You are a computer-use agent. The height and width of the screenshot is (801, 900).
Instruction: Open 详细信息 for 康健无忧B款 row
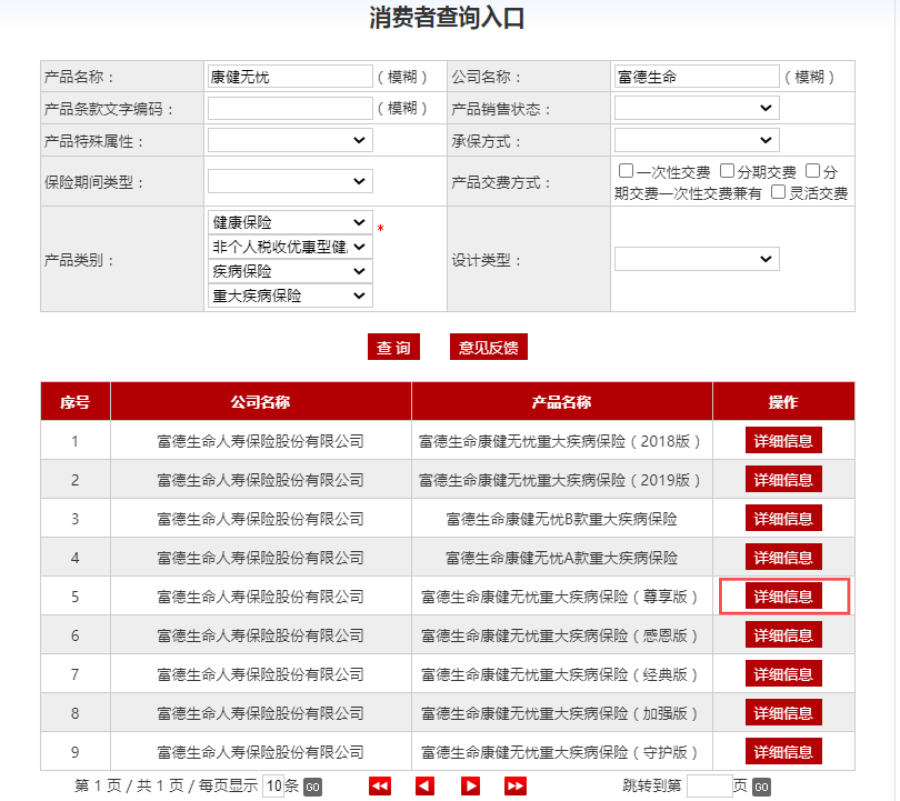tap(783, 518)
